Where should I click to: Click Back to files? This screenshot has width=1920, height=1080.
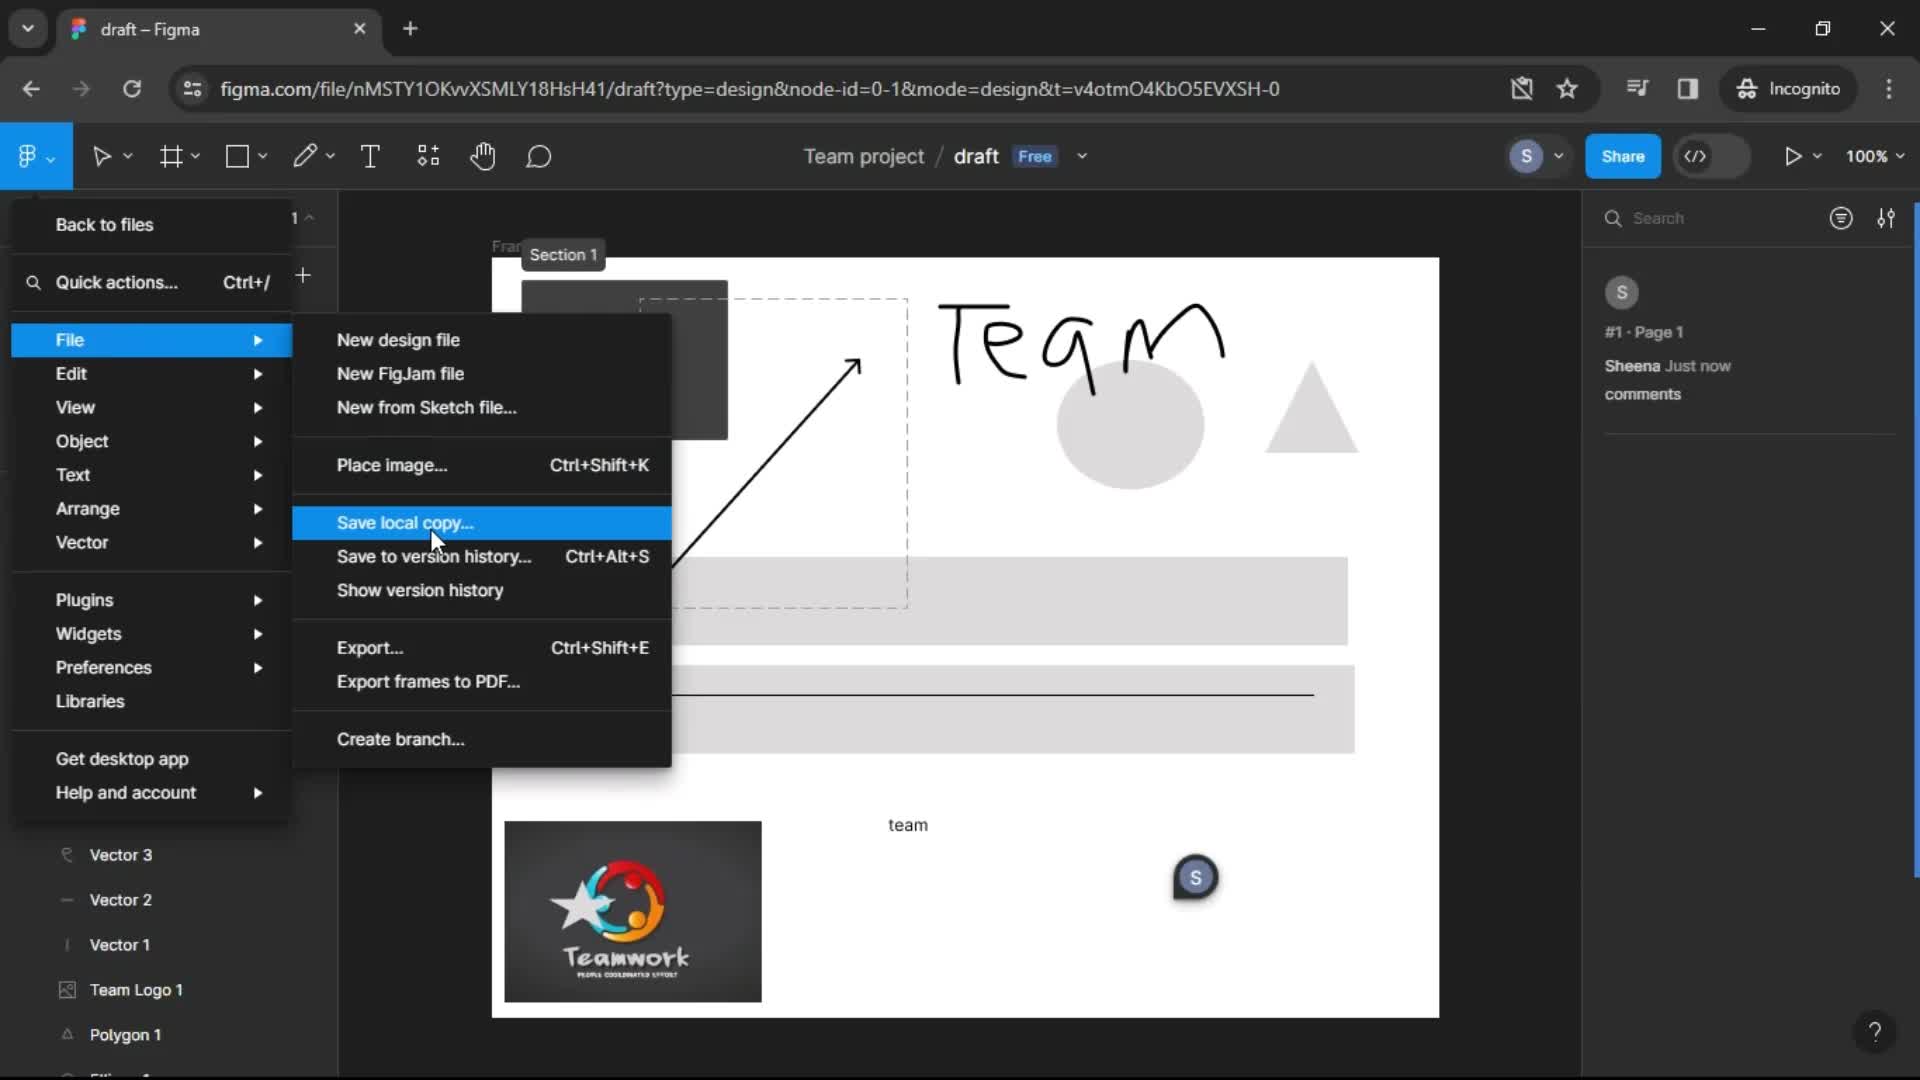pos(151,225)
